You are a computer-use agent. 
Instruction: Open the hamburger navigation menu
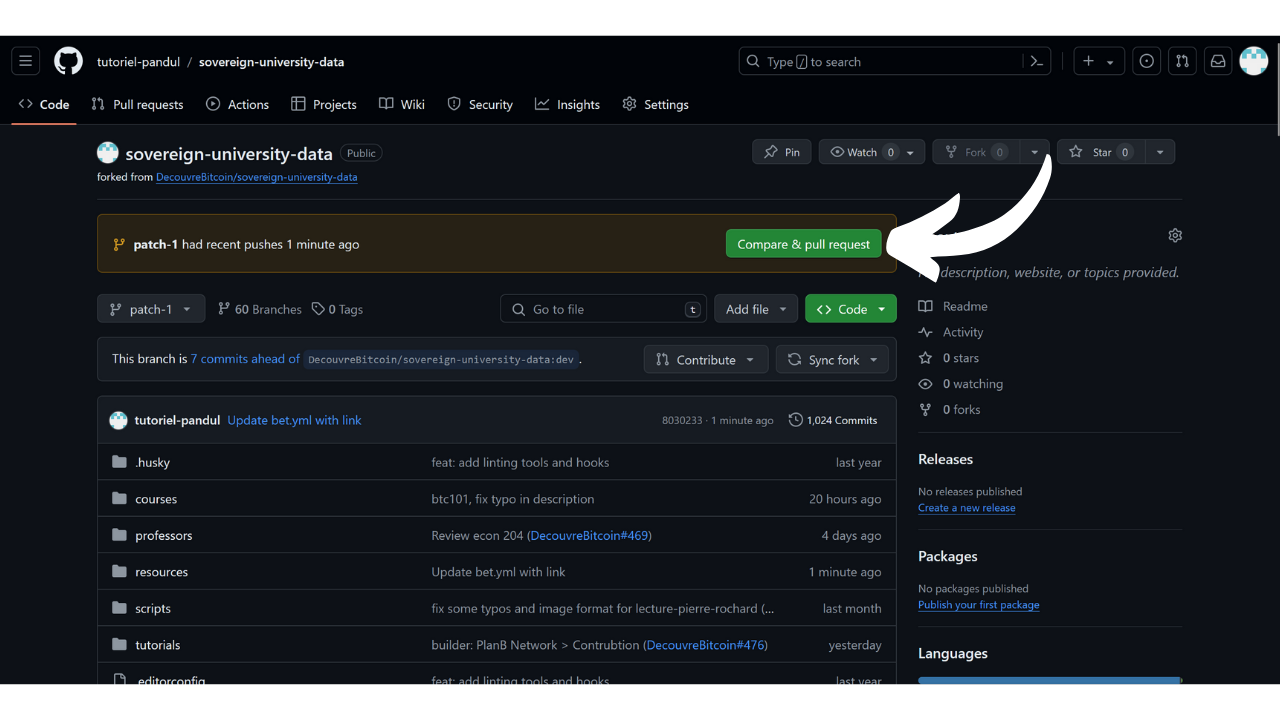point(26,61)
